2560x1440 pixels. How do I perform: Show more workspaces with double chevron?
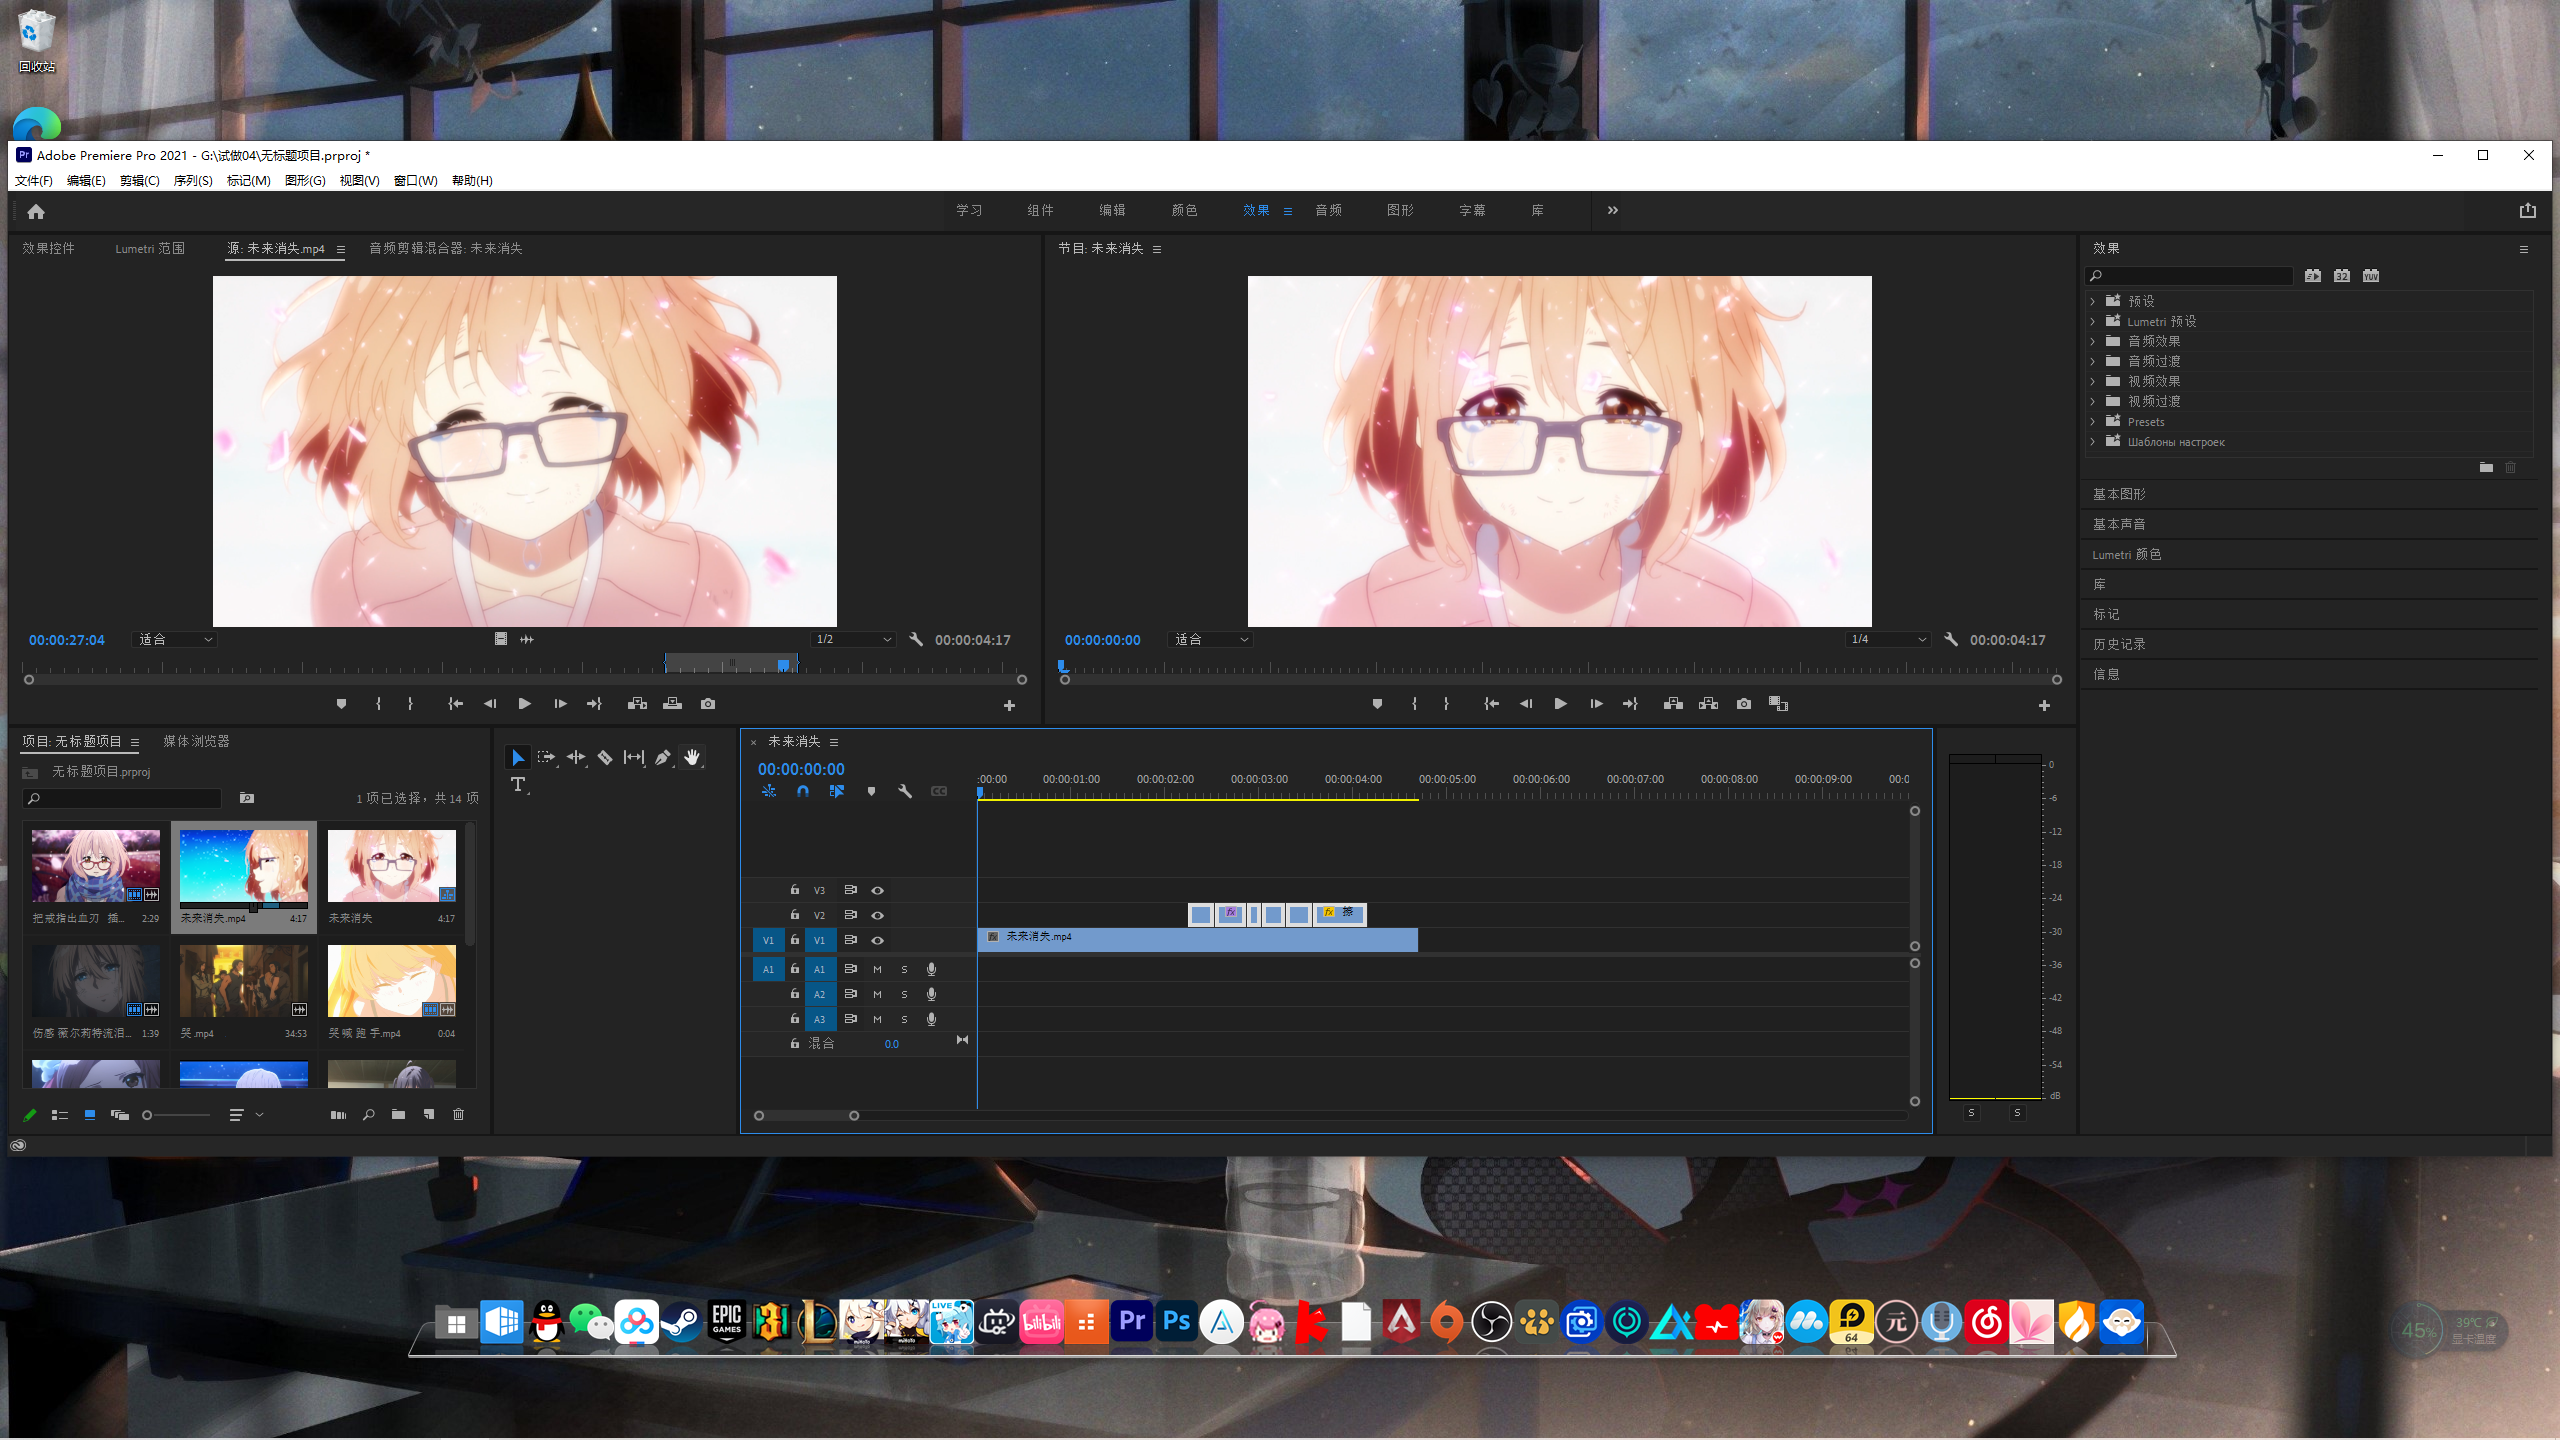[1612, 210]
